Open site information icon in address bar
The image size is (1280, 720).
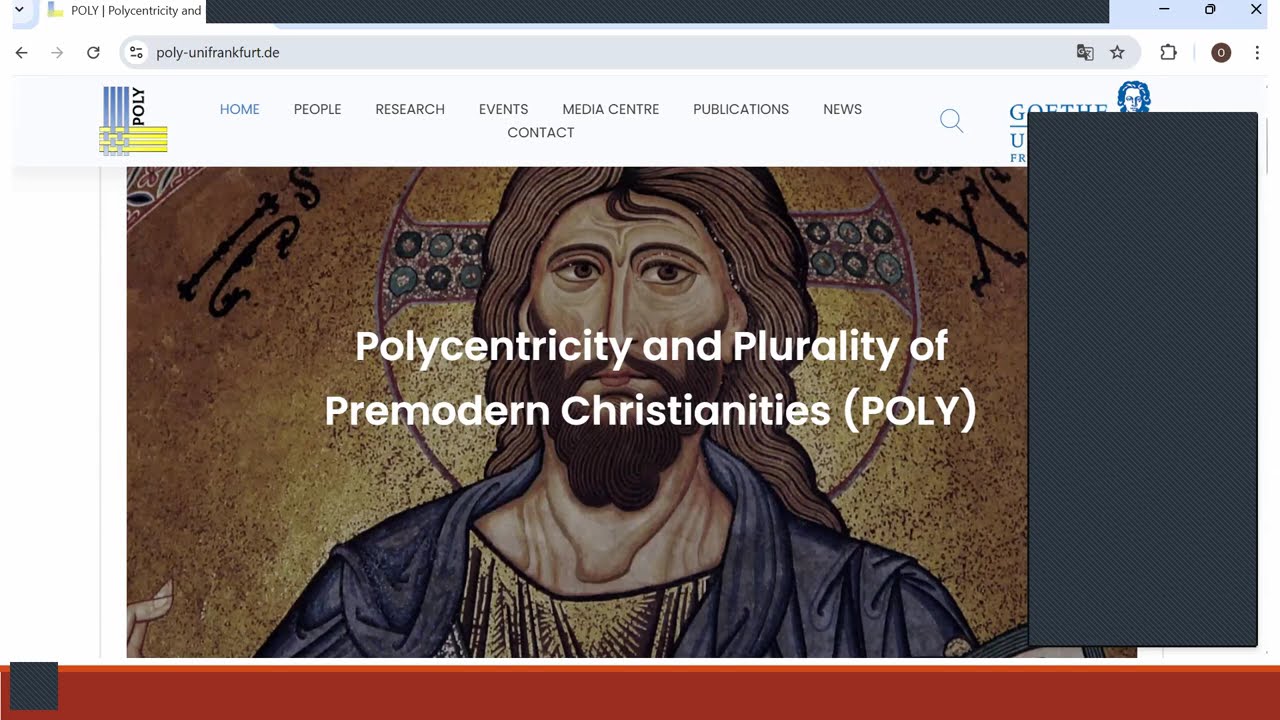pos(137,52)
